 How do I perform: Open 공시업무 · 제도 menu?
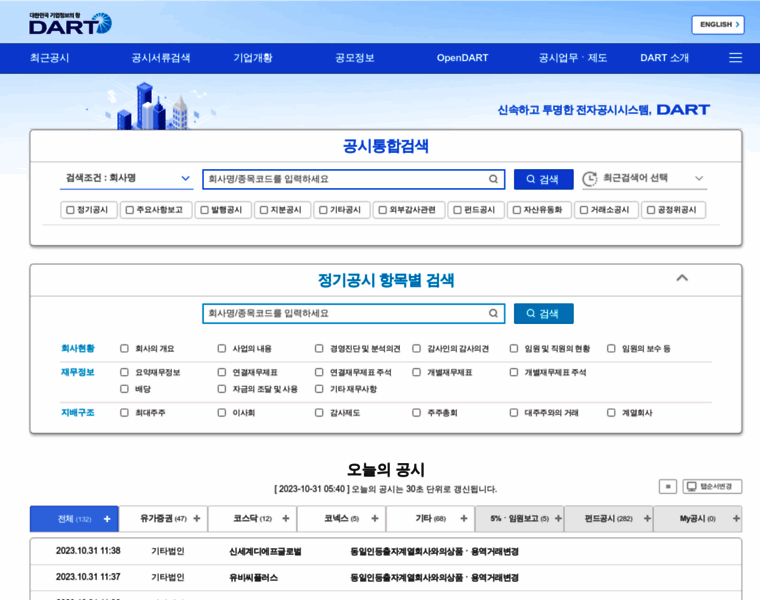click(572, 58)
